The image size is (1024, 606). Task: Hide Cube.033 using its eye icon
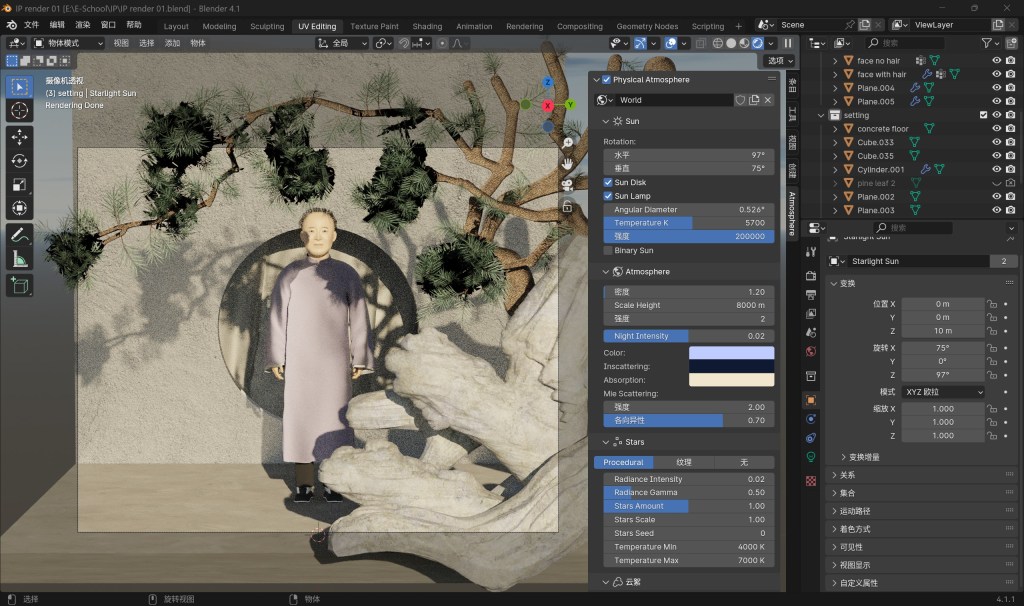996,142
